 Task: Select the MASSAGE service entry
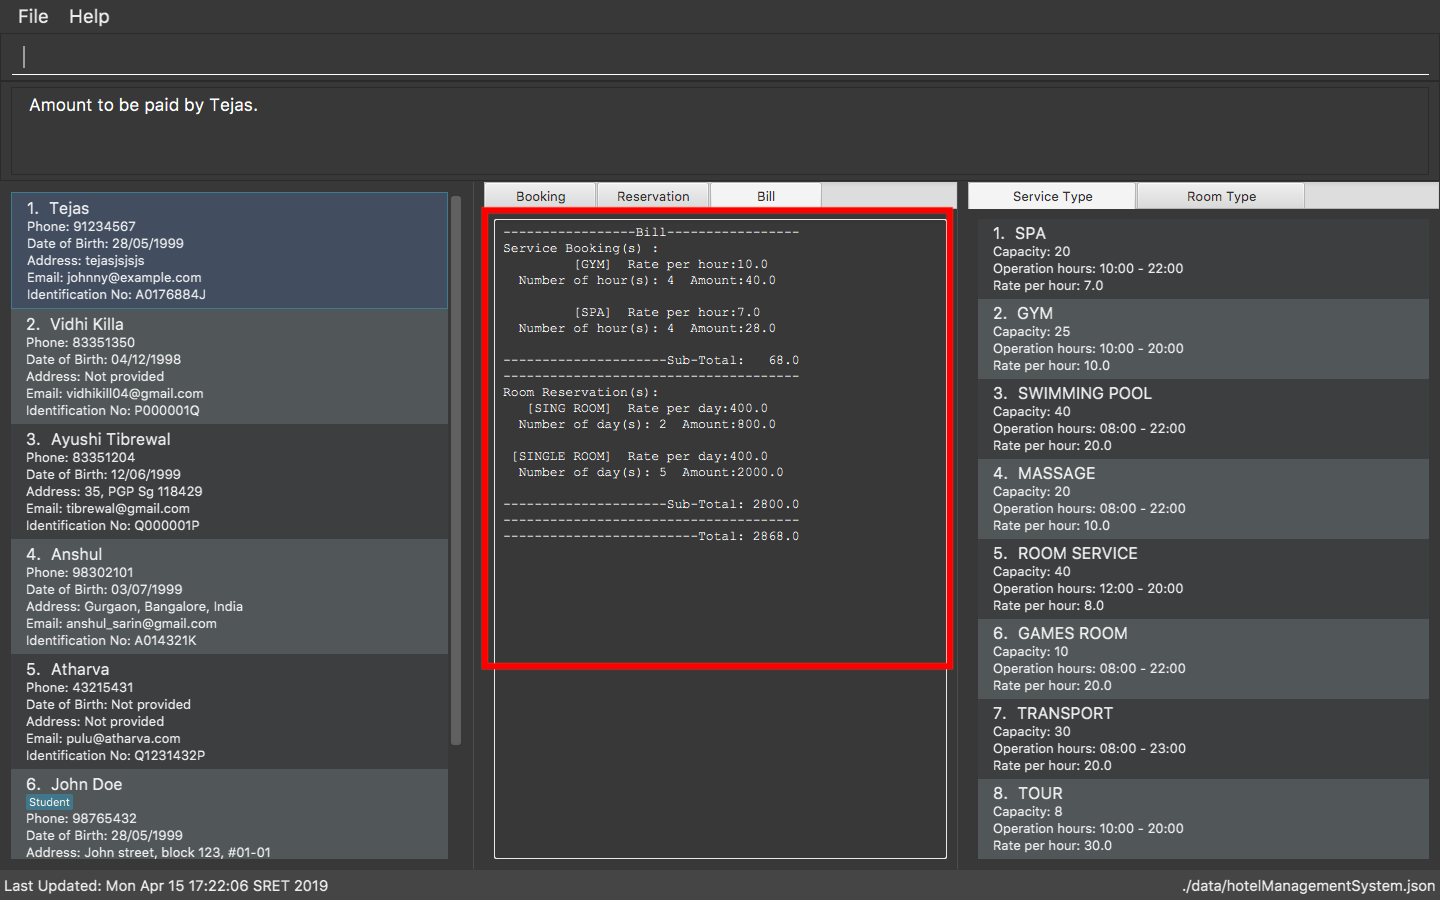click(x=1203, y=499)
